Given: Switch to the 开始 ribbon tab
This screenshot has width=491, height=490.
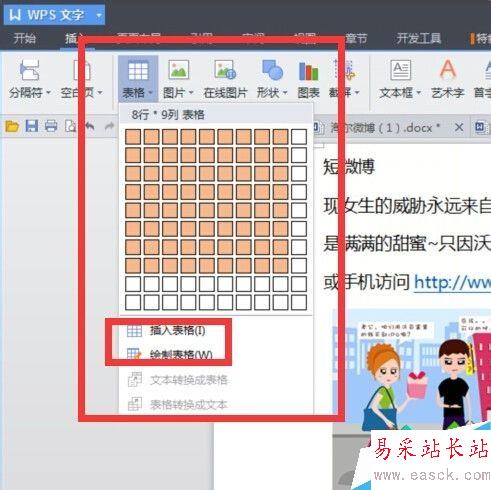Looking at the screenshot, I should click(24, 39).
